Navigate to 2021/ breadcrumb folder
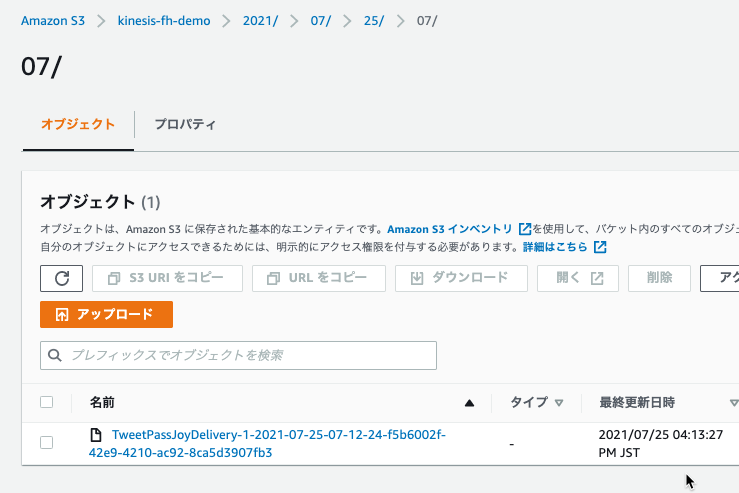The image size is (739, 493). [260, 21]
